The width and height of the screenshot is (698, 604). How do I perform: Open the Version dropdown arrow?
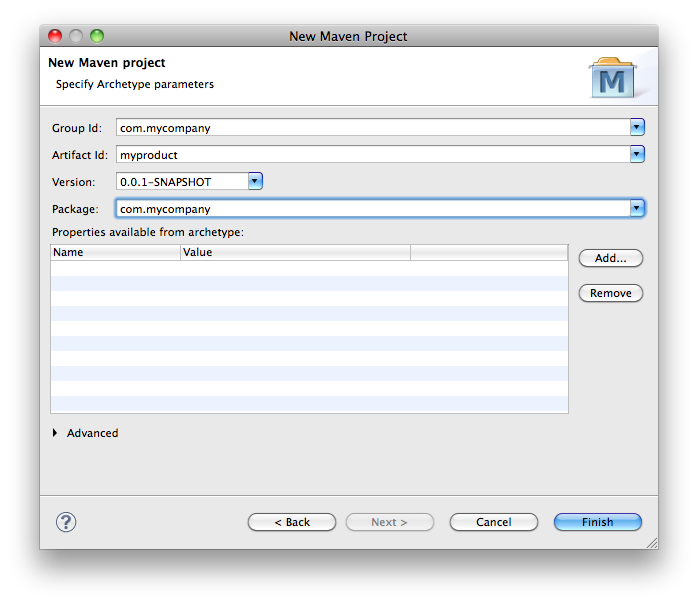tap(255, 181)
